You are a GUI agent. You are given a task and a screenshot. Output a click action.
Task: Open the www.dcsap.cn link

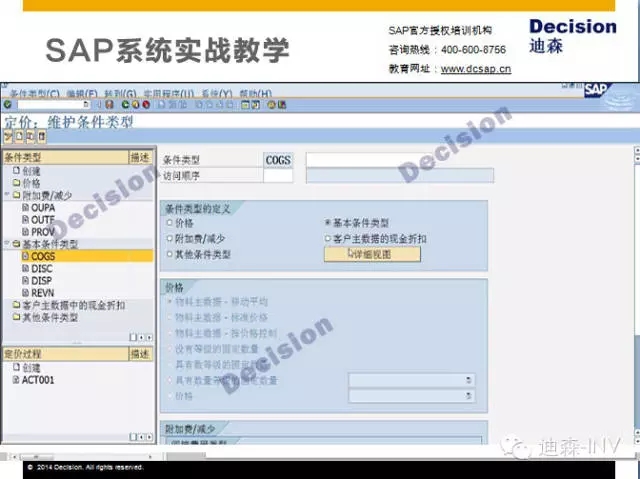click(476, 69)
